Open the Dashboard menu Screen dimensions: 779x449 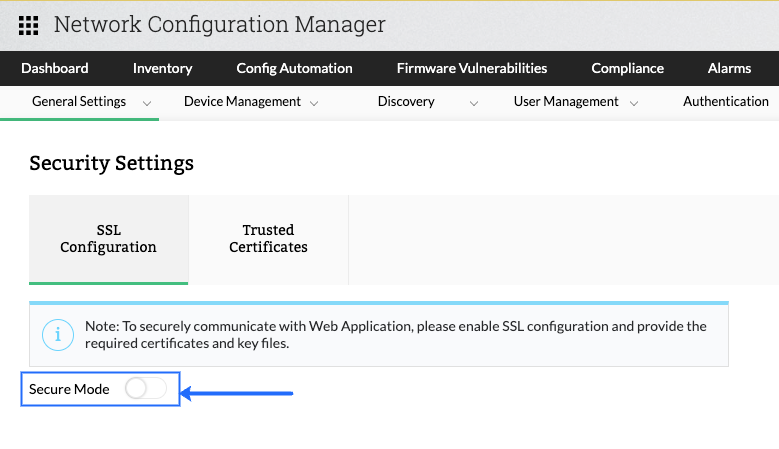pos(55,69)
